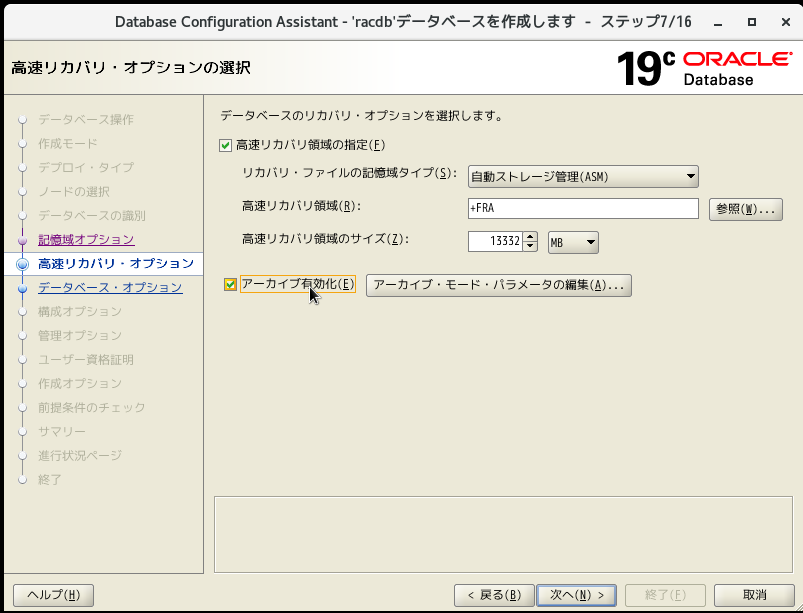Click the 高速リカバリ領域のサイズ(Z) label
803x613 pixels.
(325, 239)
